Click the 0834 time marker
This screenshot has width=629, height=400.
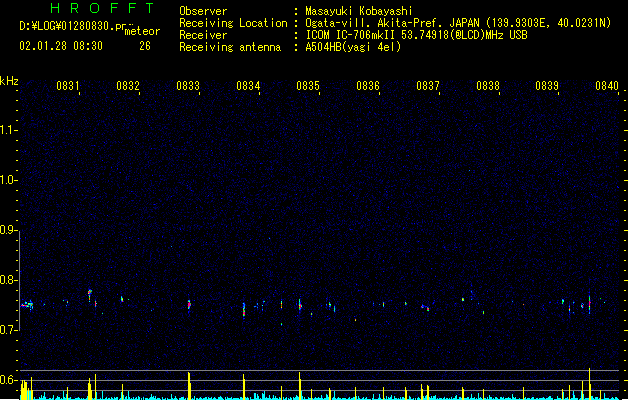click(248, 85)
